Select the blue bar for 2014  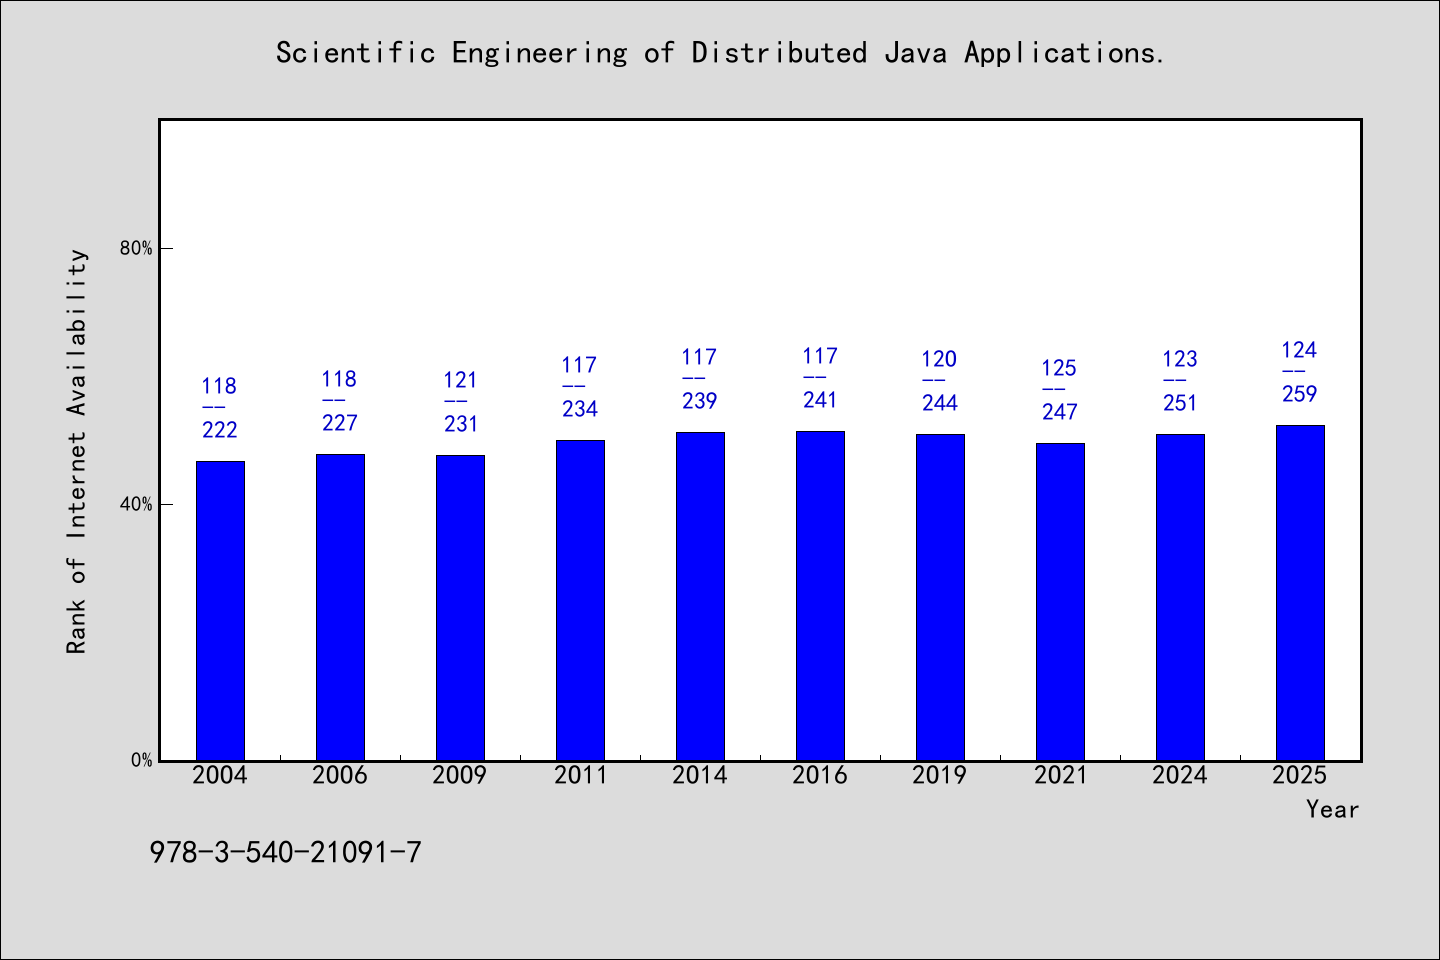pos(700,596)
